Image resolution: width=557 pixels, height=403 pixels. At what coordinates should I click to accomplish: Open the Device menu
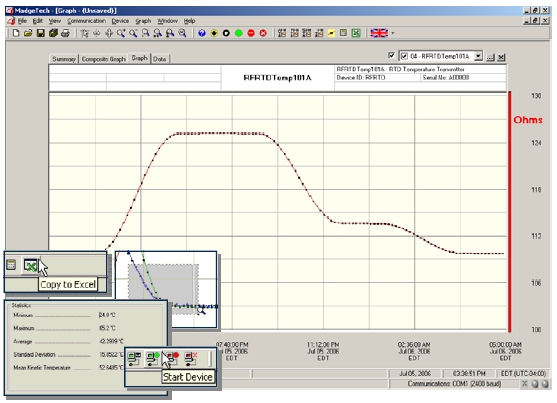point(120,21)
